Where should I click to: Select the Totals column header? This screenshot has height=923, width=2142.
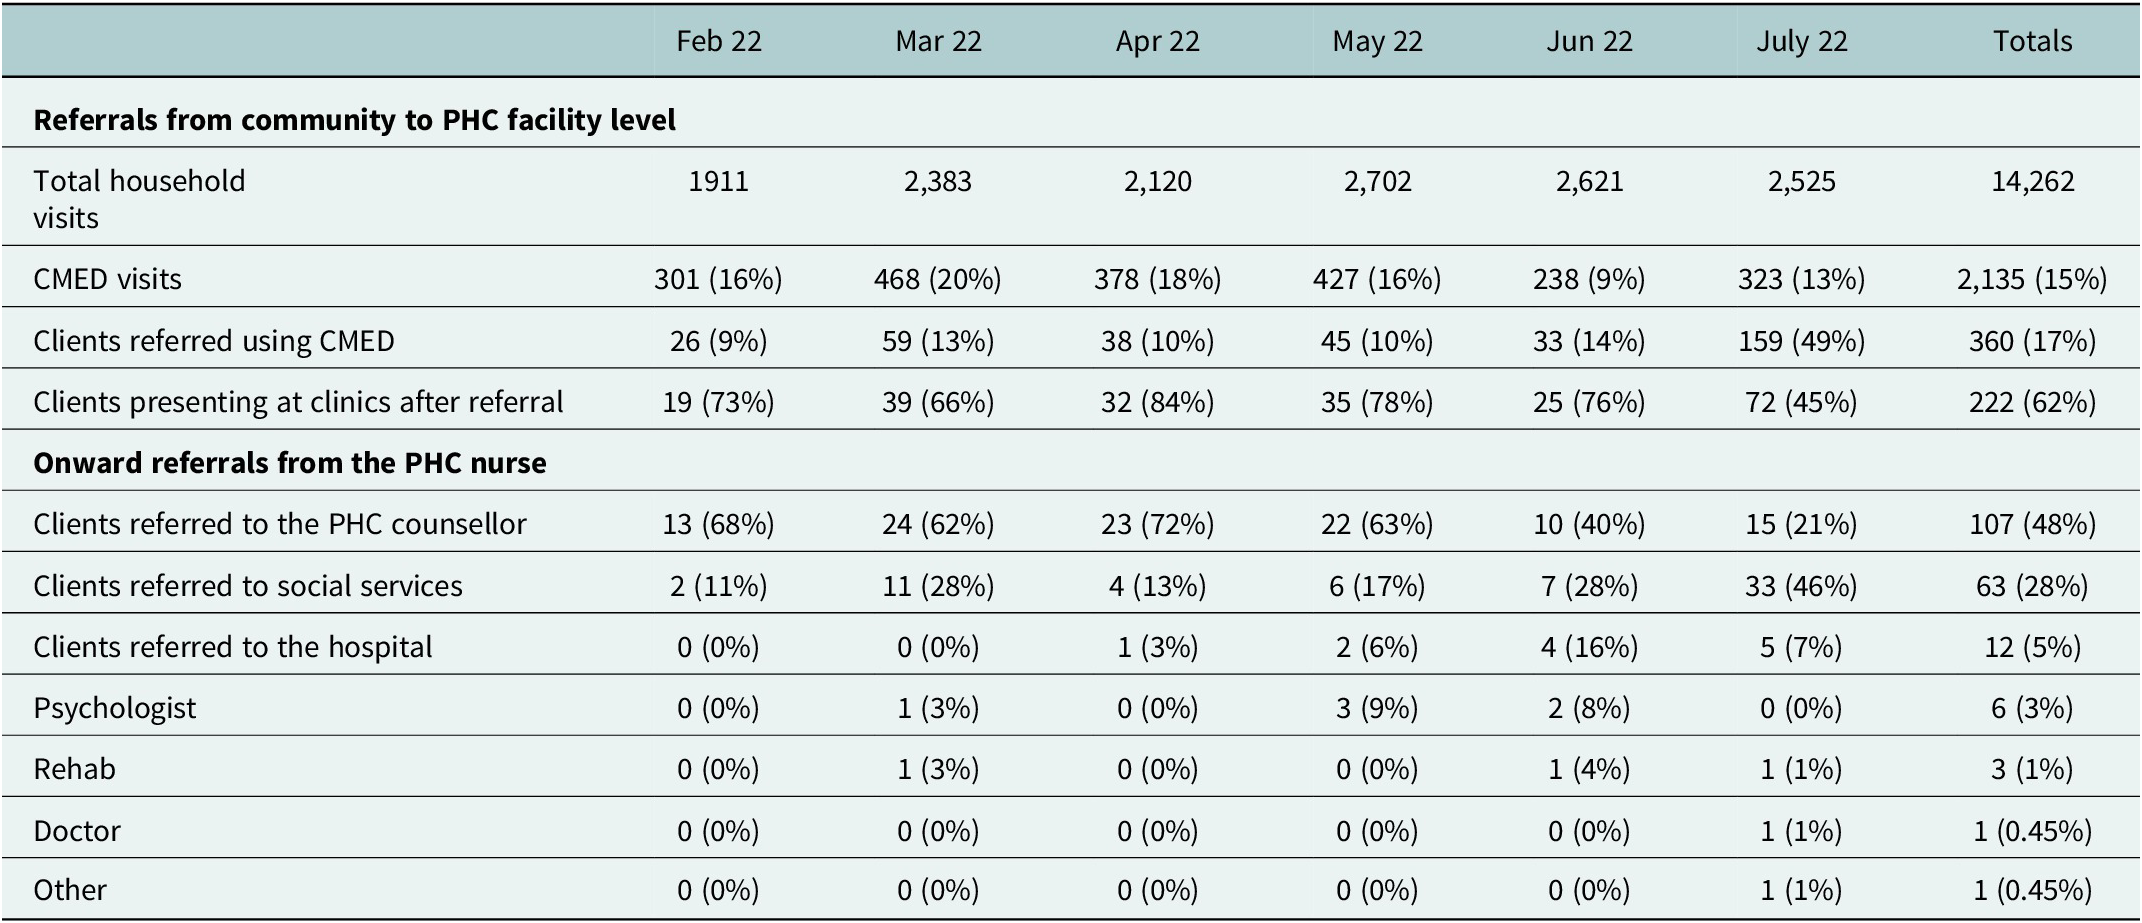tap(2032, 41)
